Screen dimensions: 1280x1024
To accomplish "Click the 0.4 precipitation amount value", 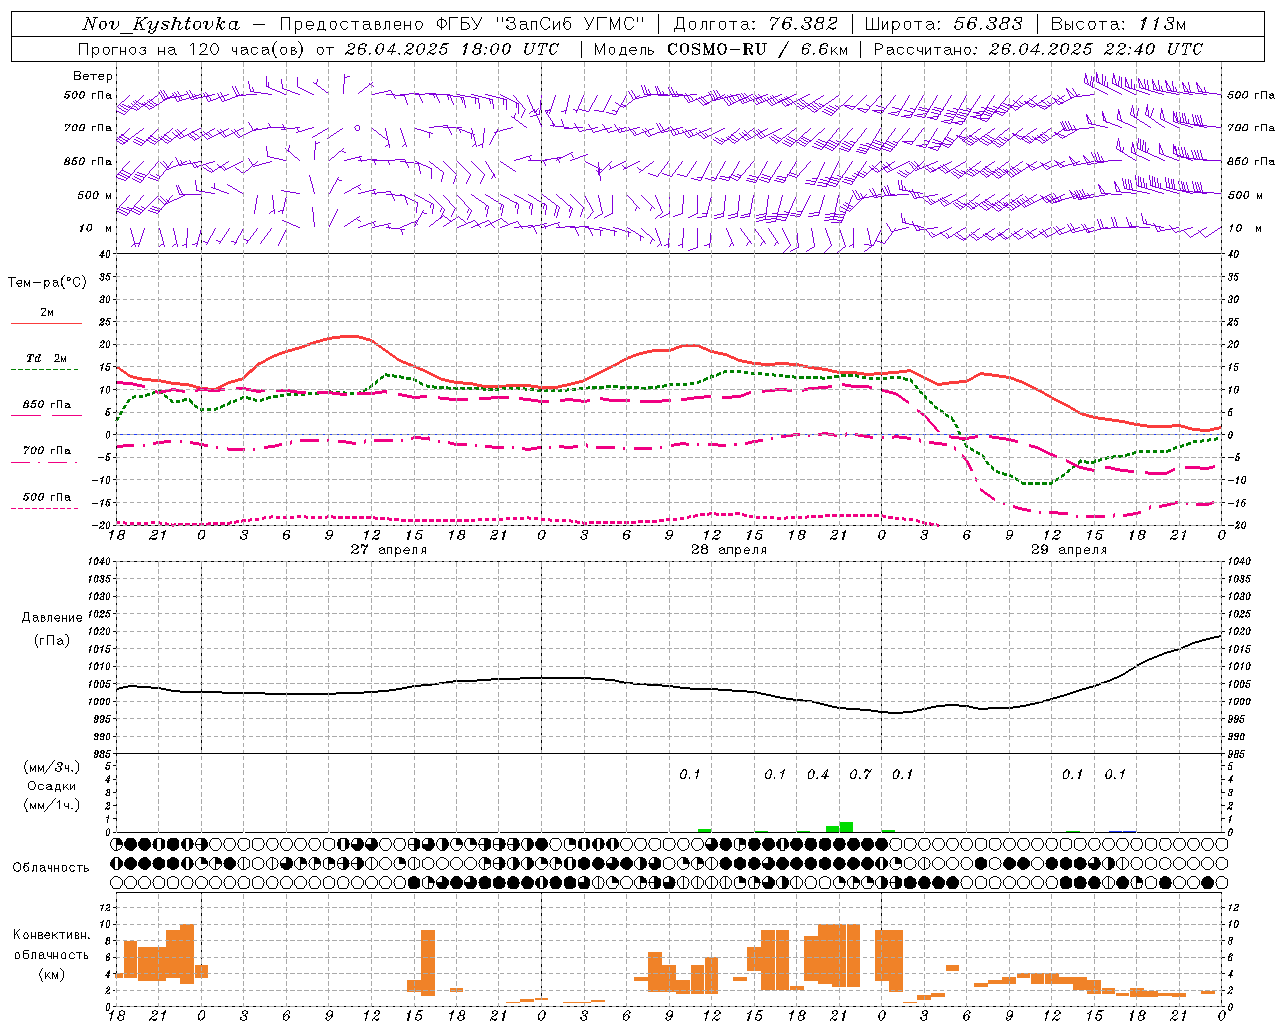I will (818, 774).
